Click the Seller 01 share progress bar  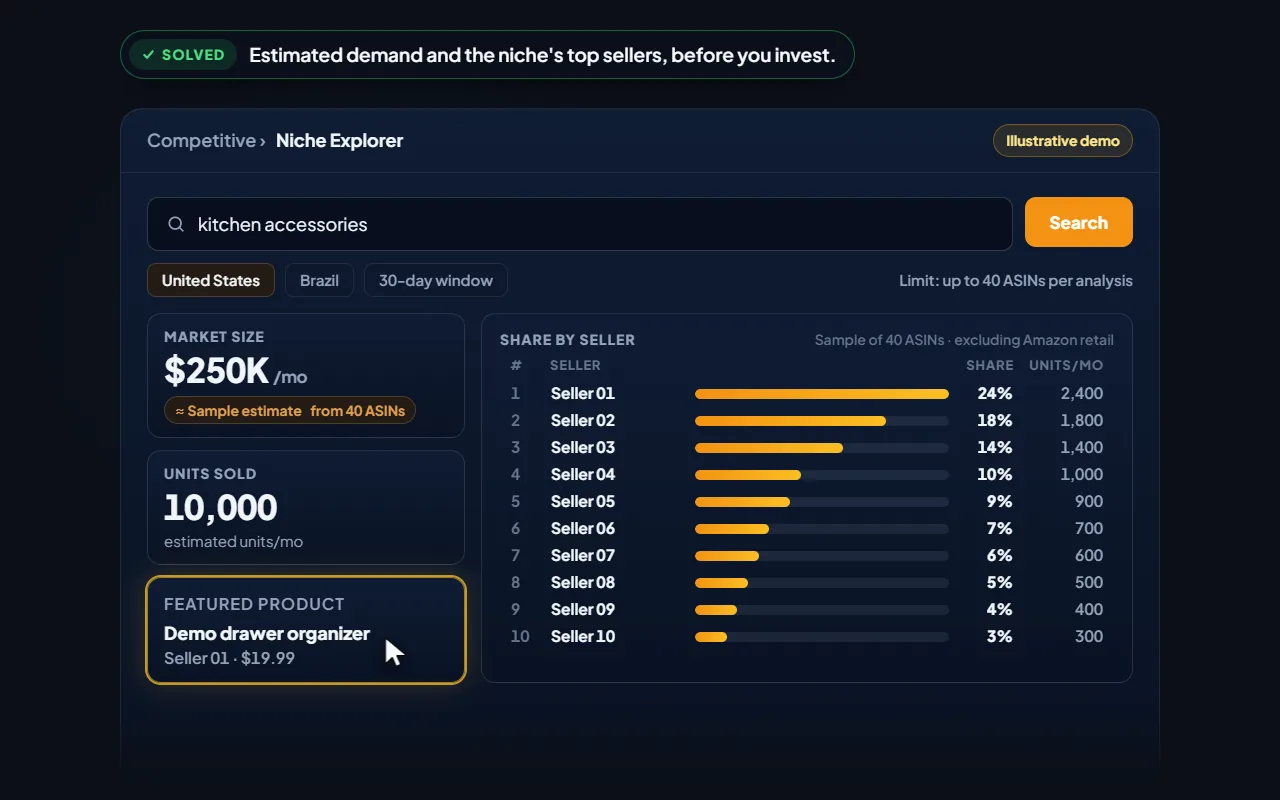point(822,394)
